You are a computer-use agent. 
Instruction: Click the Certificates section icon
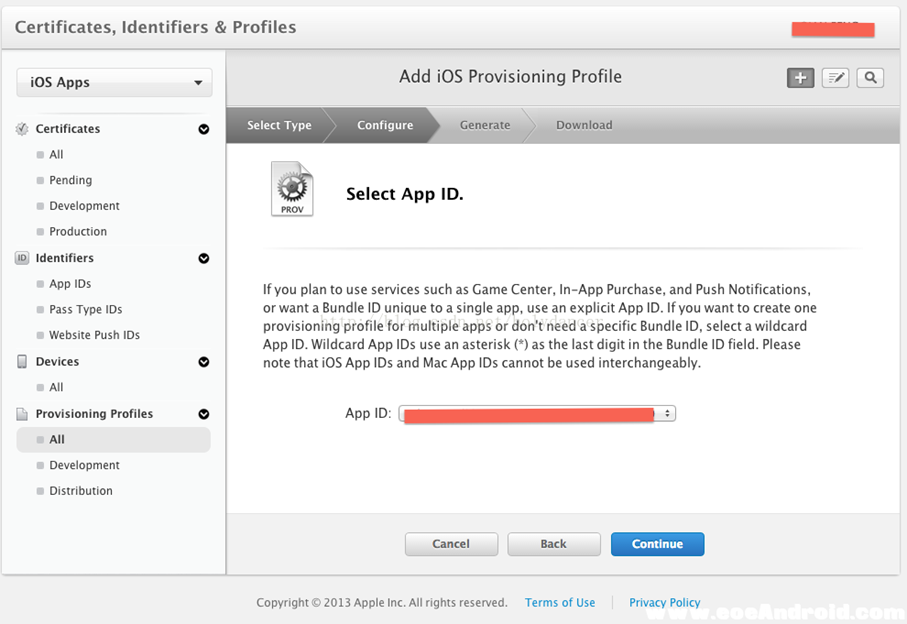[x=22, y=129]
